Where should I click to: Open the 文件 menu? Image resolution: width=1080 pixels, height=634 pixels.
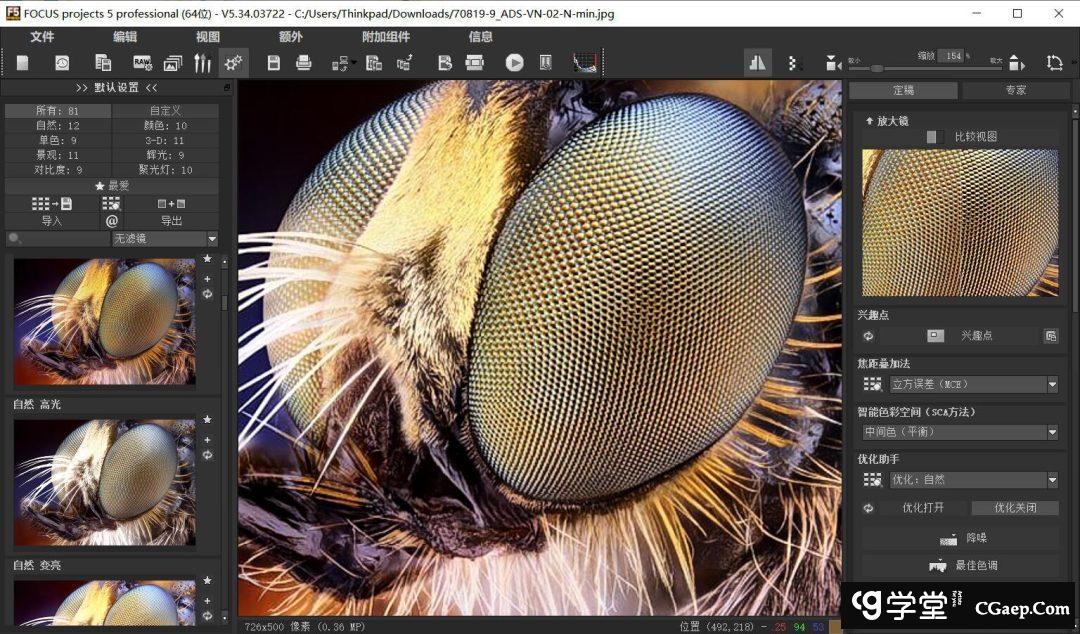pos(42,37)
